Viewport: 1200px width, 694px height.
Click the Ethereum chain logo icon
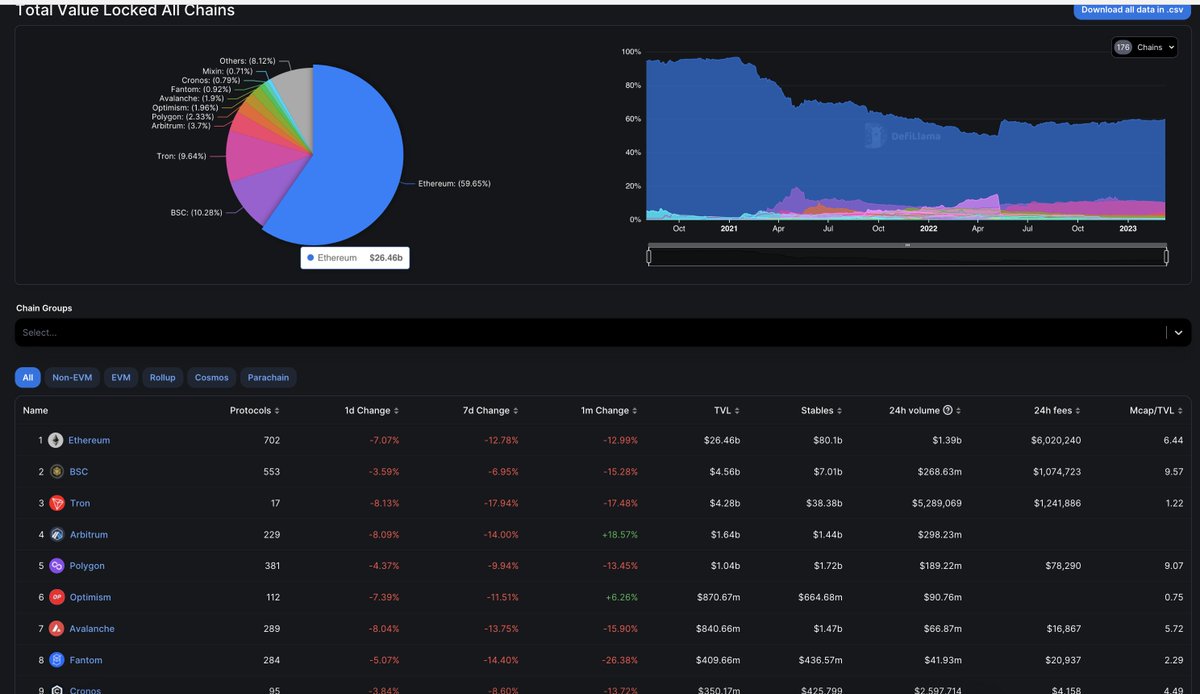tap(56, 440)
